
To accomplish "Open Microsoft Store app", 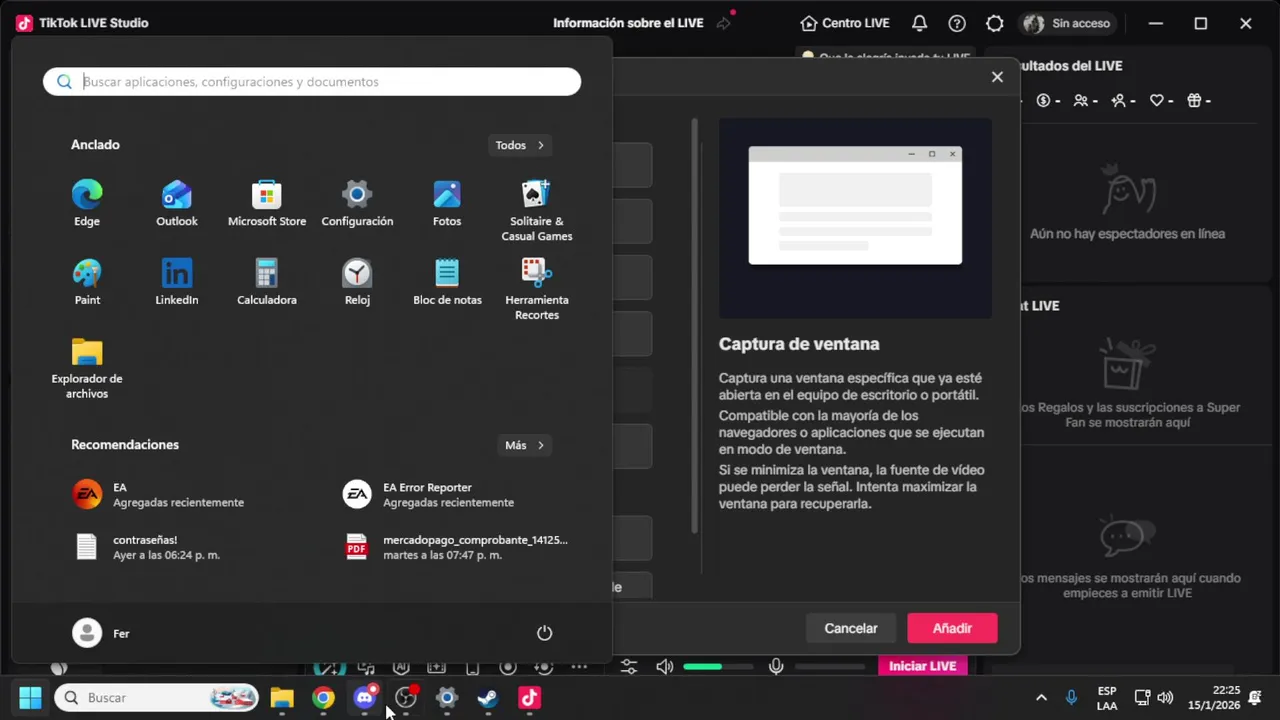I will pyautogui.click(x=267, y=203).
